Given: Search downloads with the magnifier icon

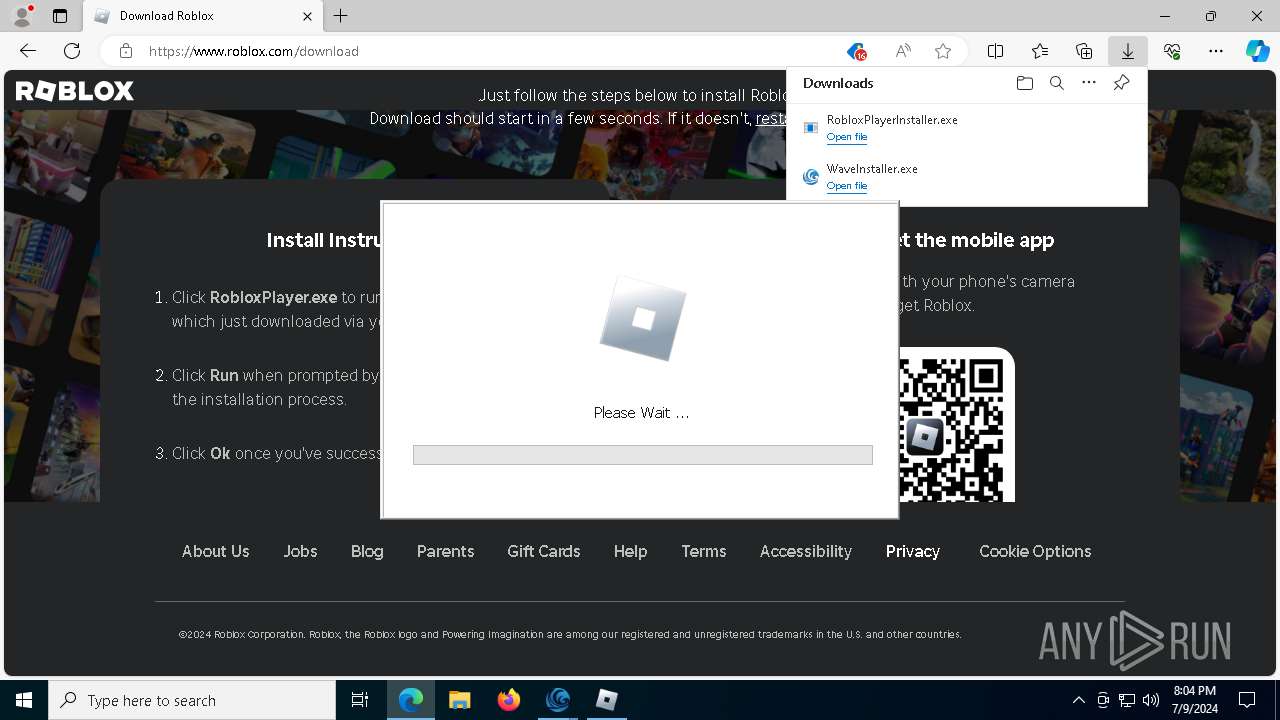Looking at the screenshot, I should click(1057, 83).
